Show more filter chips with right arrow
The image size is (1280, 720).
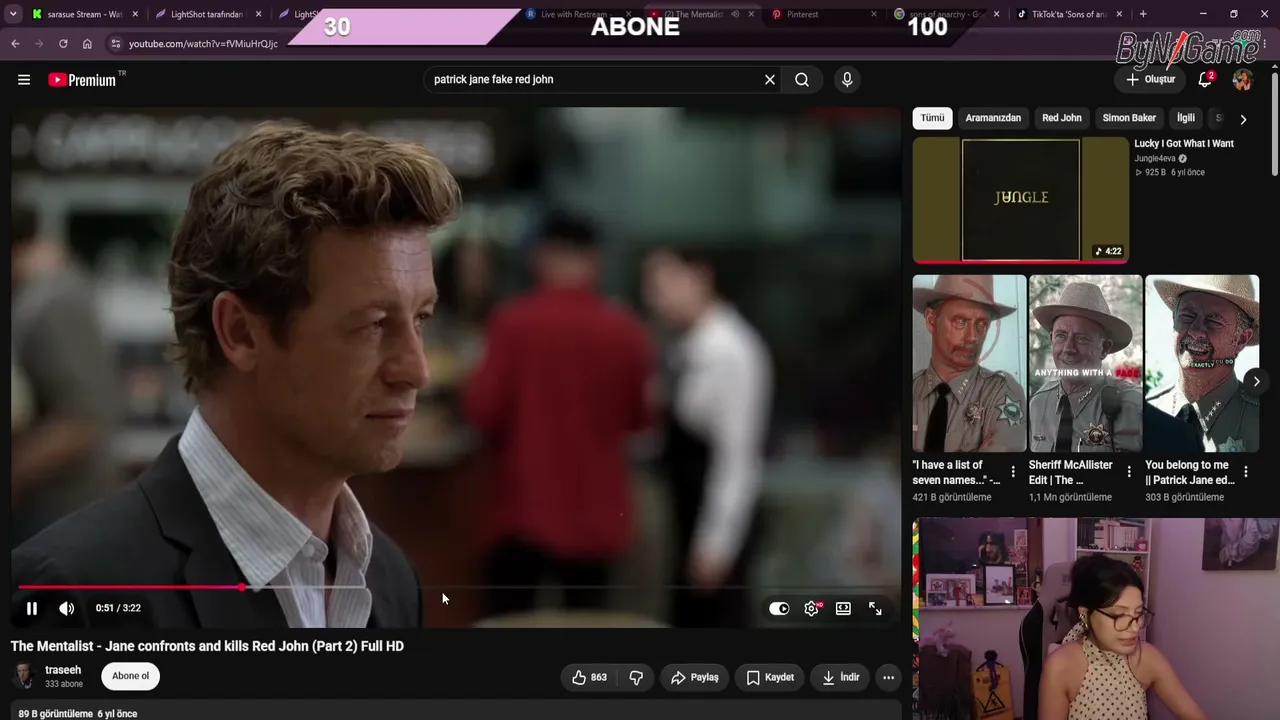[1243, 119]
